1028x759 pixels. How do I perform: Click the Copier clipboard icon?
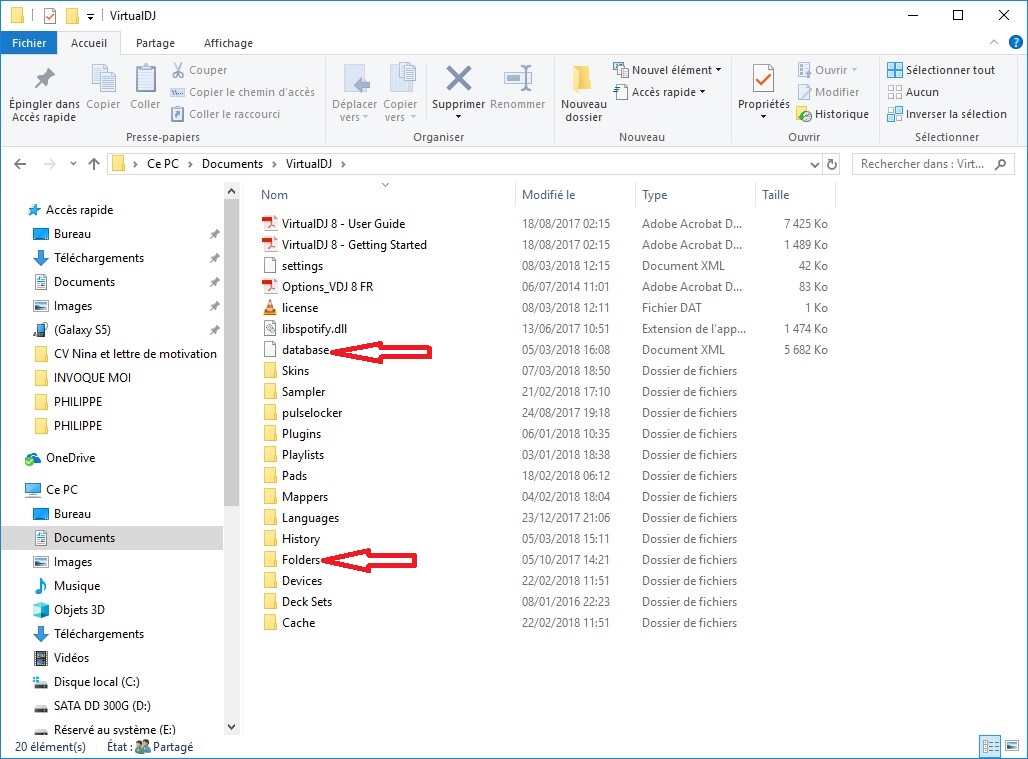[x=103, y=80]
